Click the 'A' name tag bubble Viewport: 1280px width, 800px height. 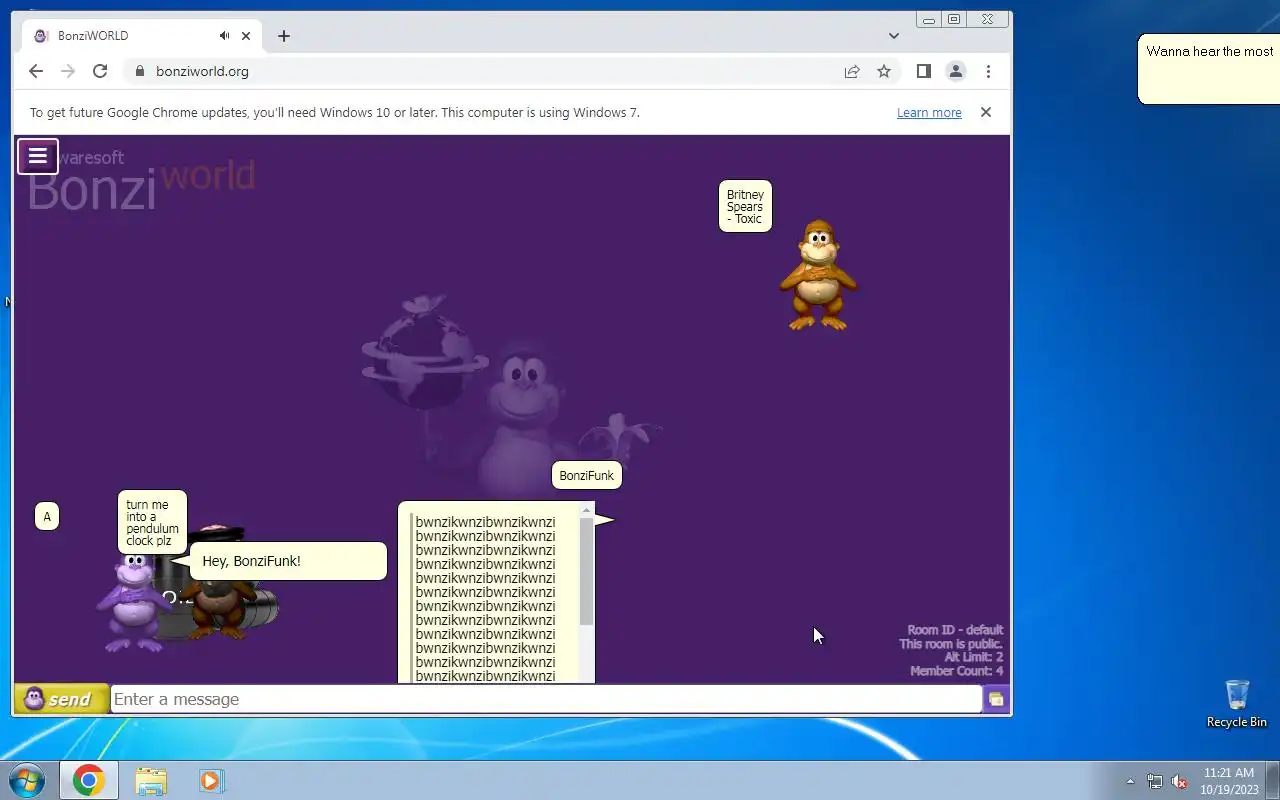(x=47, y=517)
